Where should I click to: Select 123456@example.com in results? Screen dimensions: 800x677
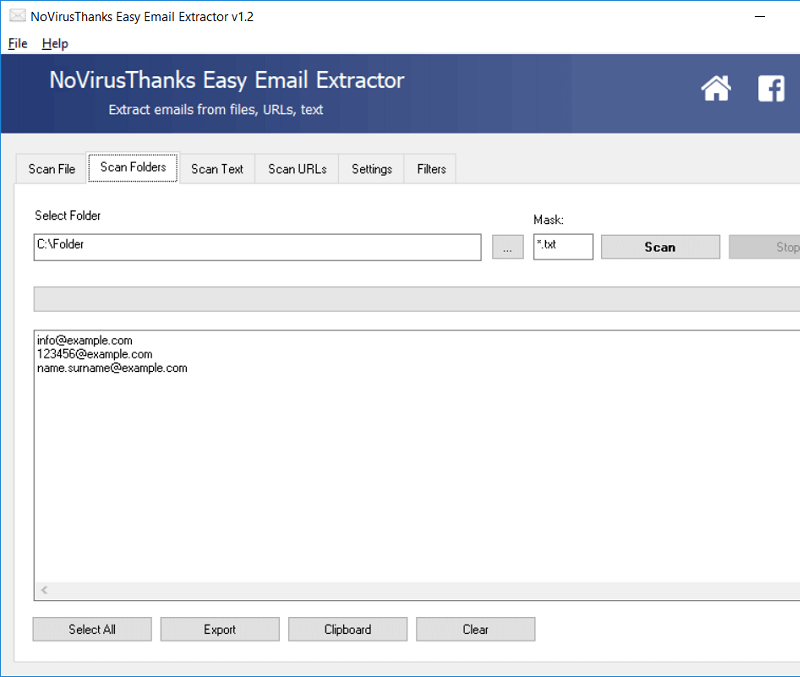[94, 354]
